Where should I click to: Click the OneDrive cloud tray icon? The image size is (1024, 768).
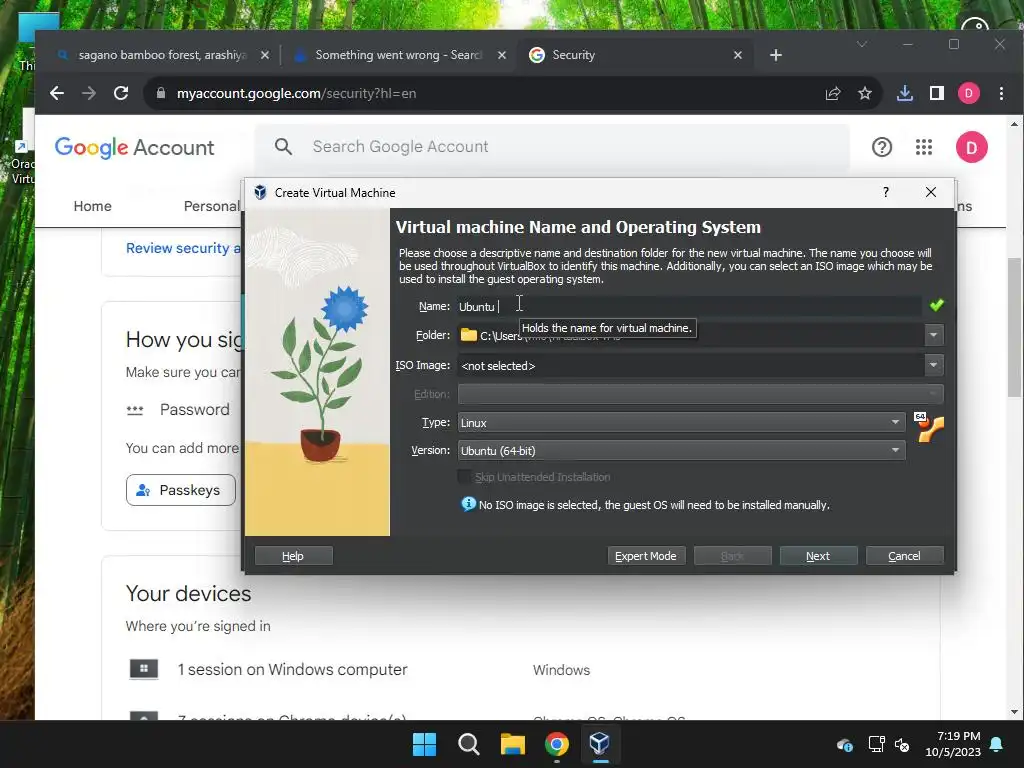[844, 744]
